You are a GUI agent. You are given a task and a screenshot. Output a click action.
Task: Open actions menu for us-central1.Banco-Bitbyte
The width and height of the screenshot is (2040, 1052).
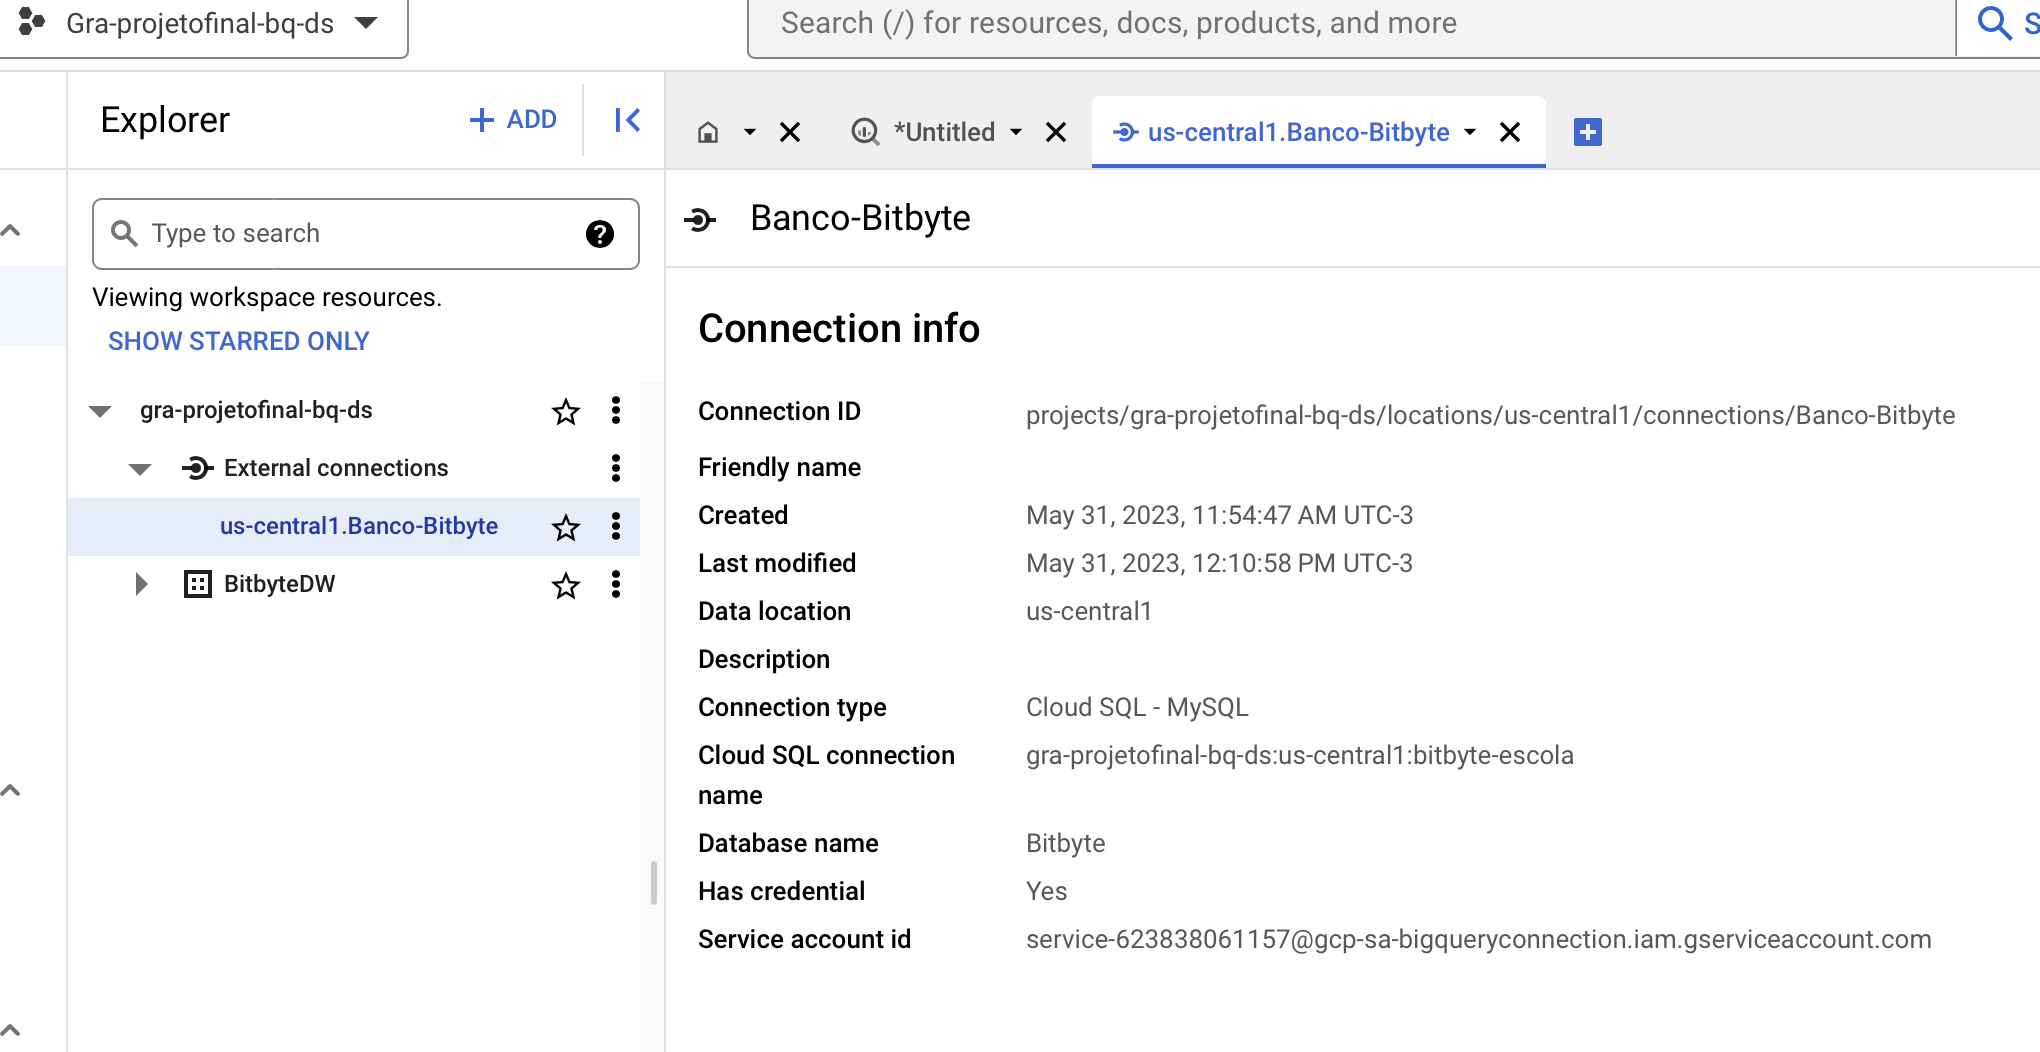616,526
